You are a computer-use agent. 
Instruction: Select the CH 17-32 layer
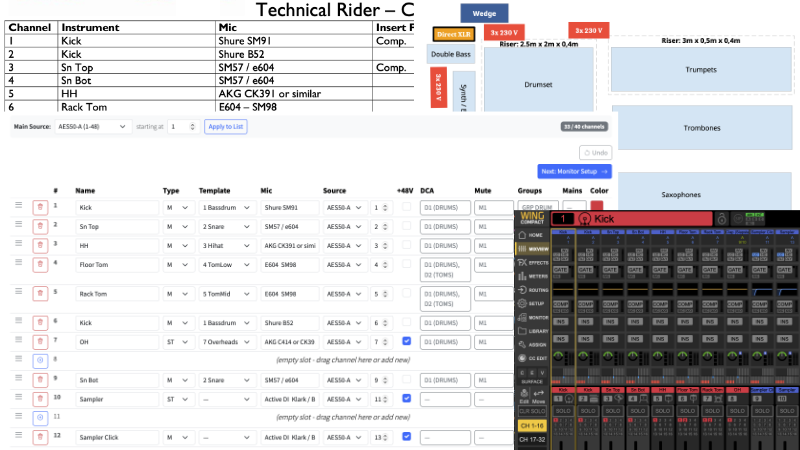[x=532, y=439]
